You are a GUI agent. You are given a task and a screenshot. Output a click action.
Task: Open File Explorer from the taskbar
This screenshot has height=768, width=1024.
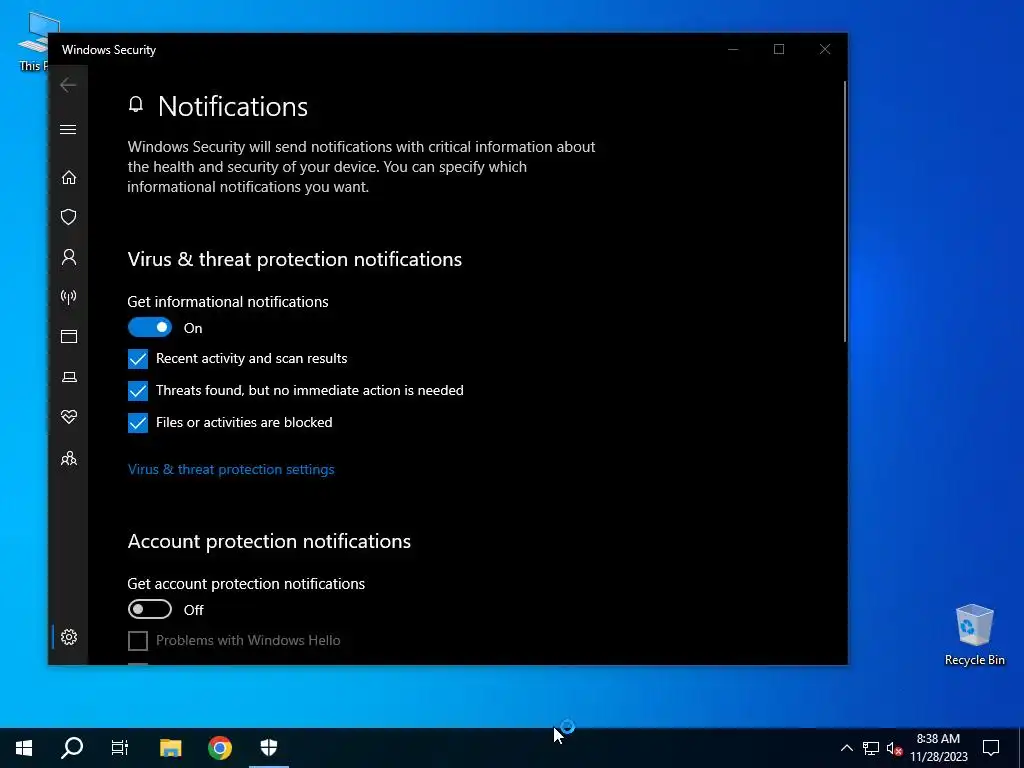click(170, 748)
